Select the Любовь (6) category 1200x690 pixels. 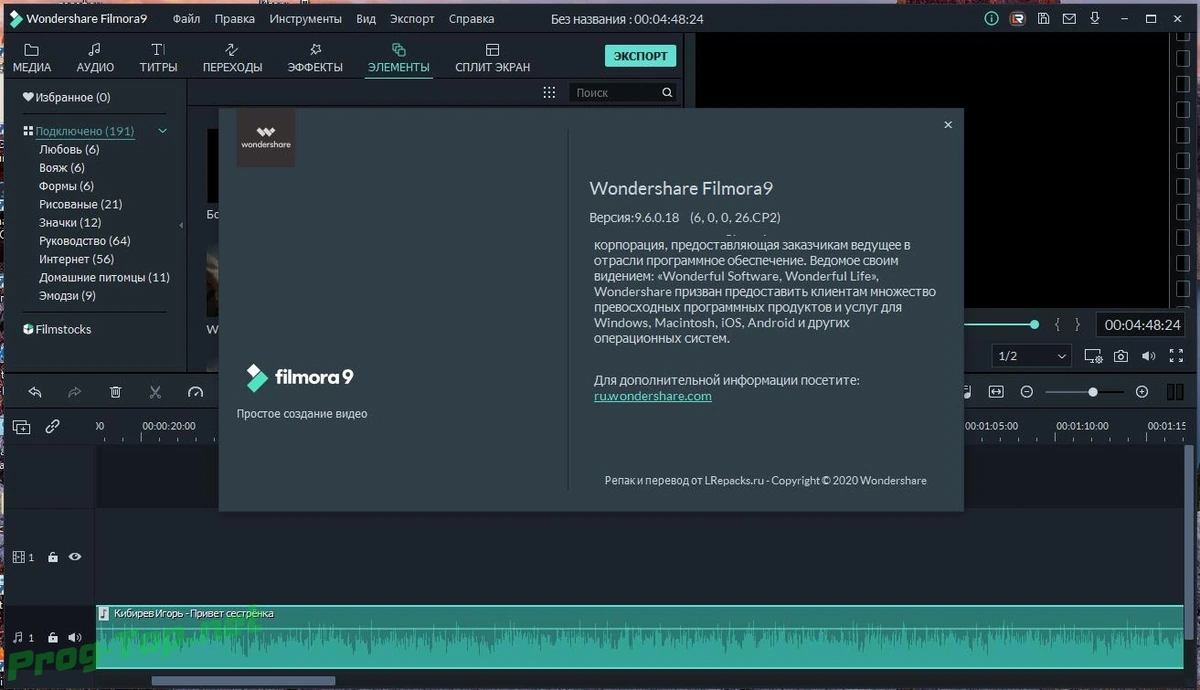pyautogui.click(x=69, y=149)
